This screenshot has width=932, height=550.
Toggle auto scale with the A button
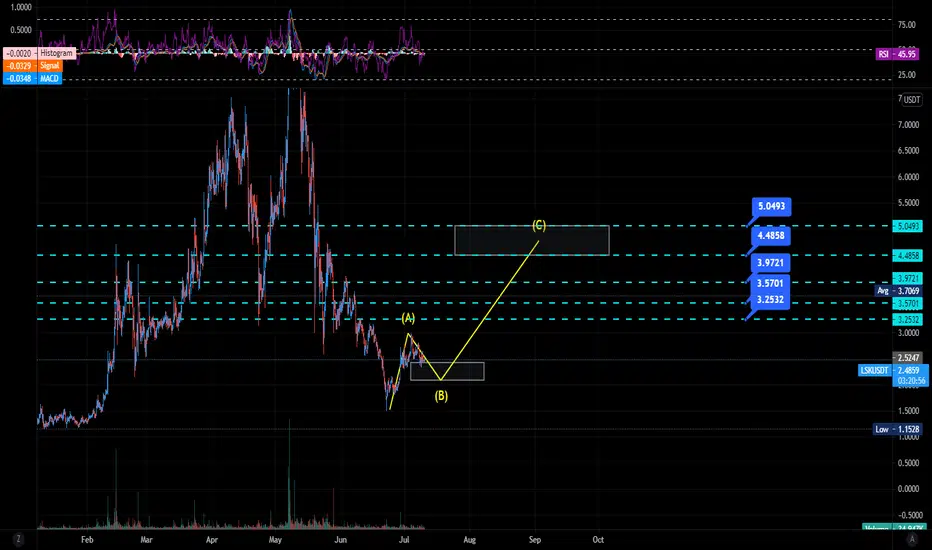[x=912, y=539]
